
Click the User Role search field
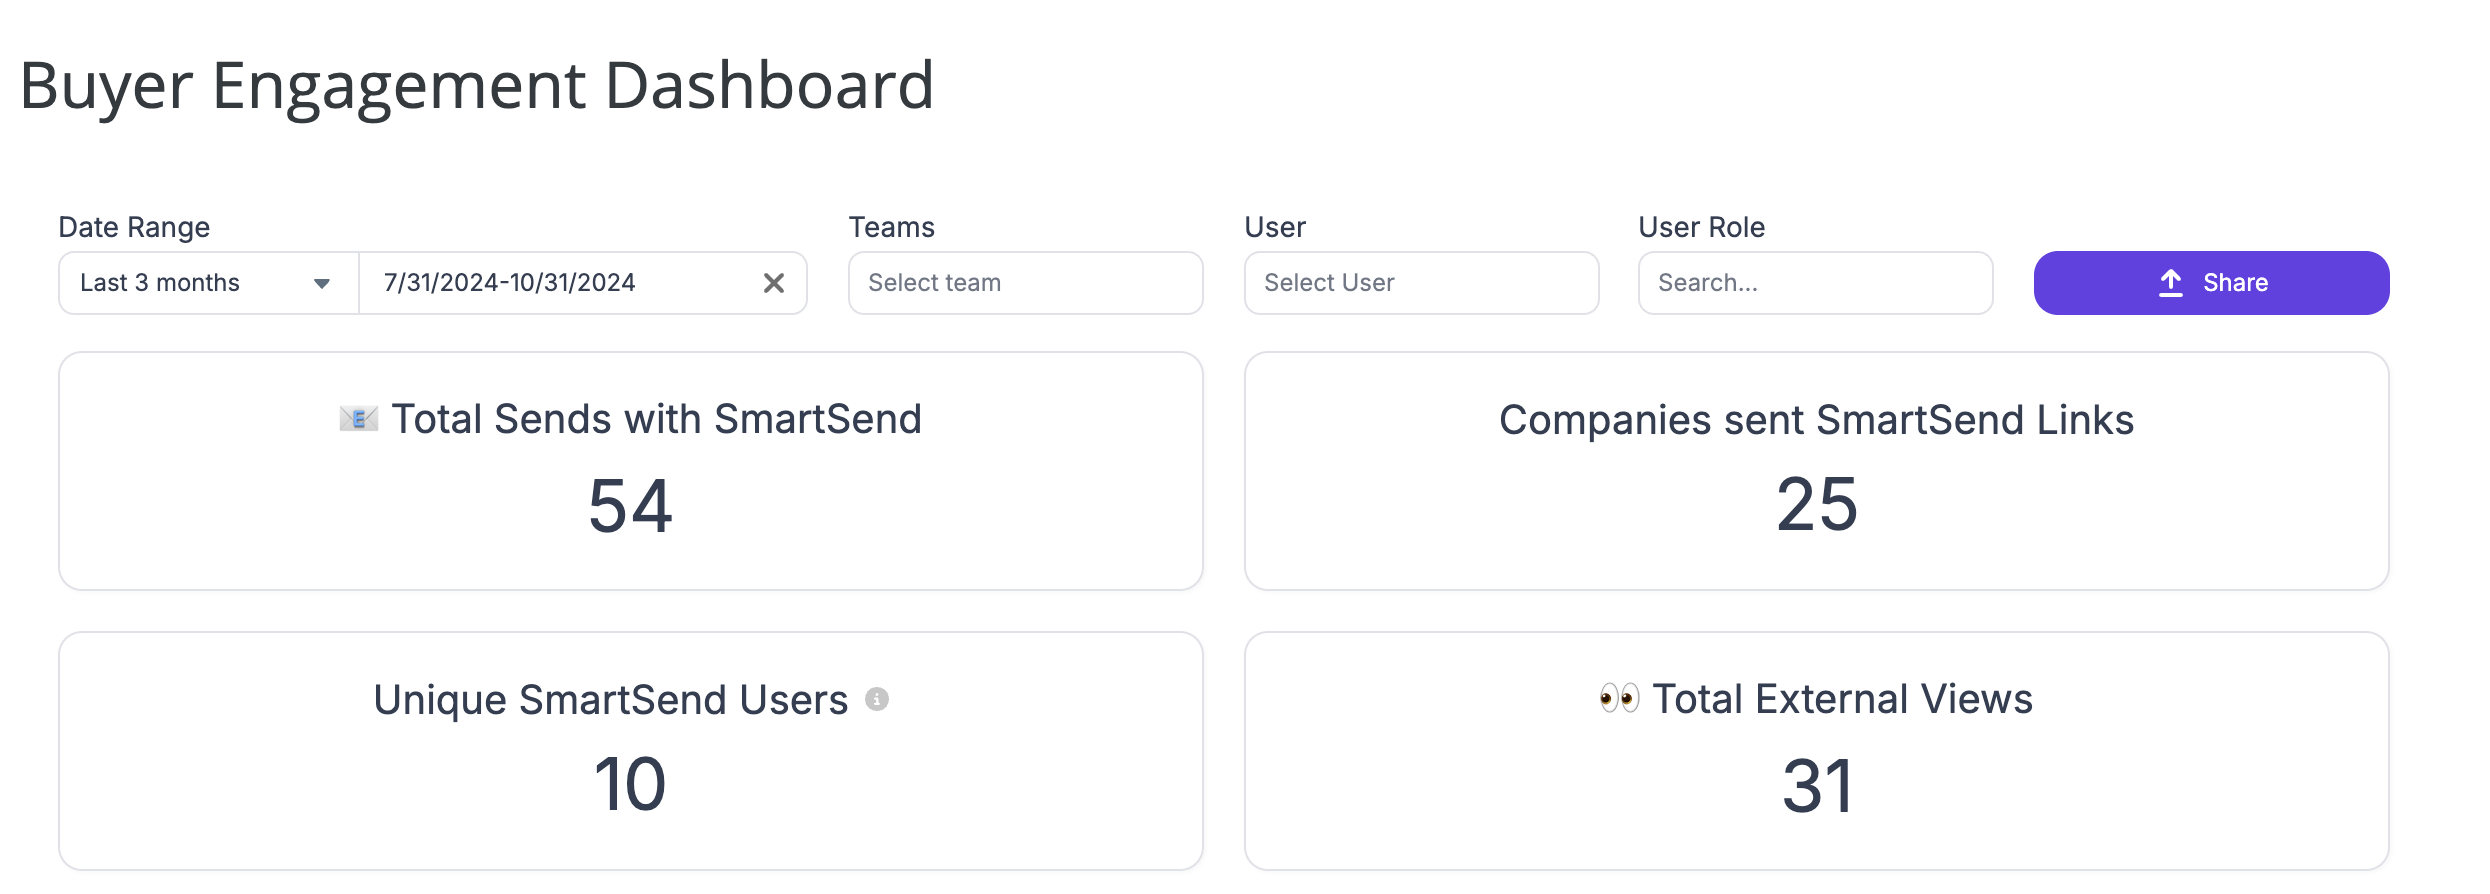pyautogui.click(x=1815, y=283)
